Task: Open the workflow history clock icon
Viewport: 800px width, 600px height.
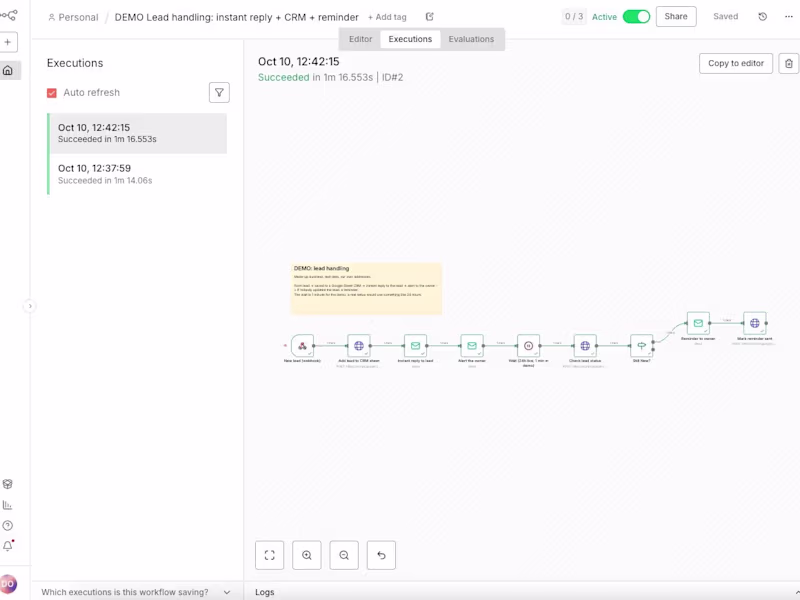Action: click(x=763, y=16)
